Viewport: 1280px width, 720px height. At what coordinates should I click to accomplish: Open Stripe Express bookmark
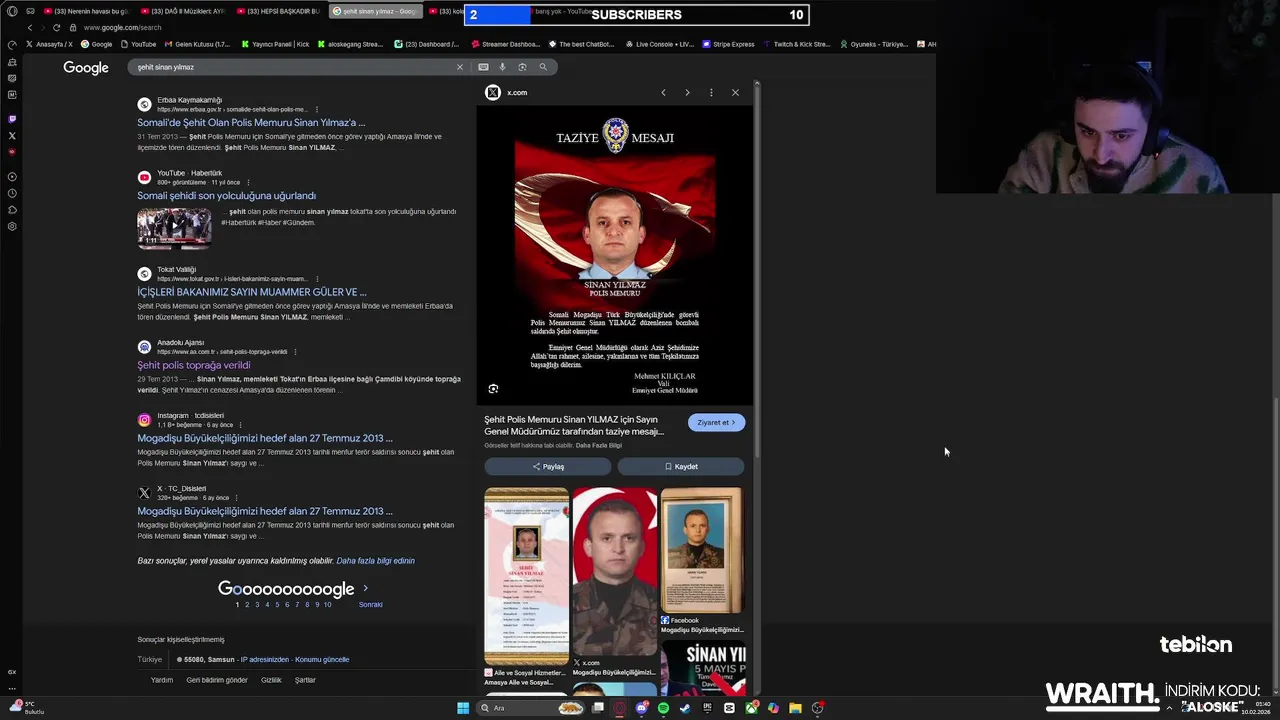(x=728, y=44)
